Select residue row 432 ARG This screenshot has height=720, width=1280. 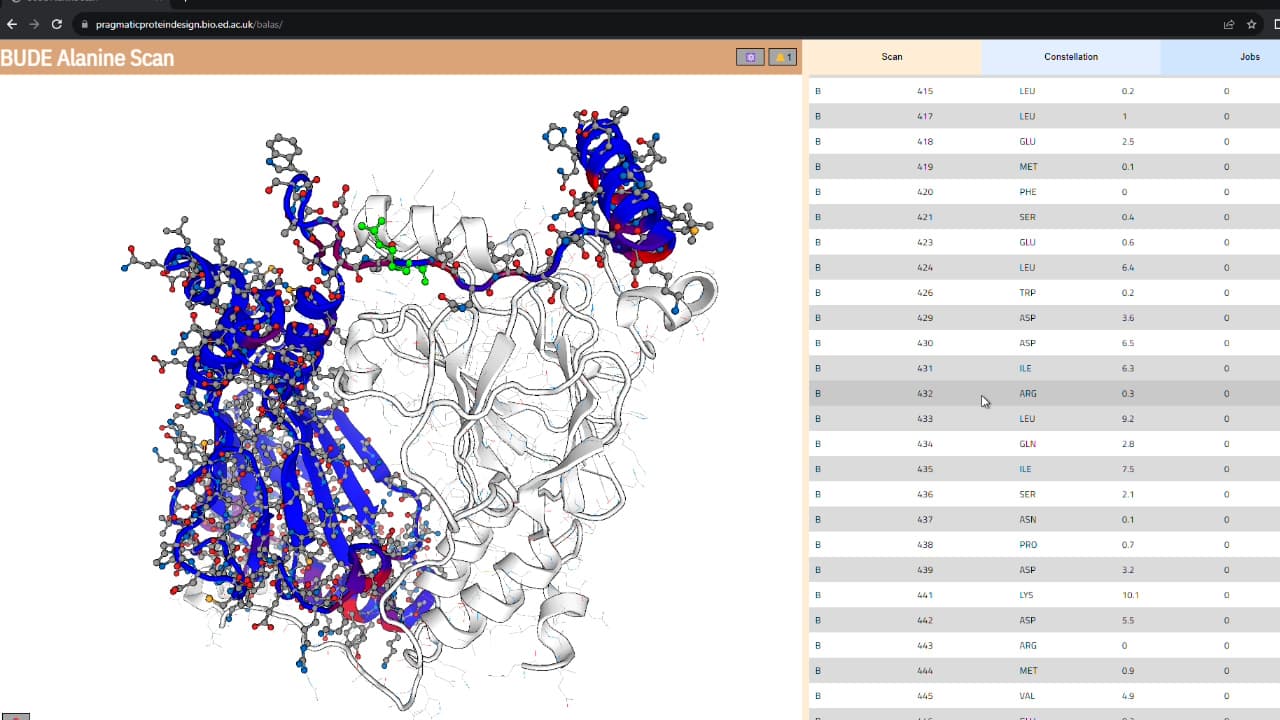point(1044,393)
